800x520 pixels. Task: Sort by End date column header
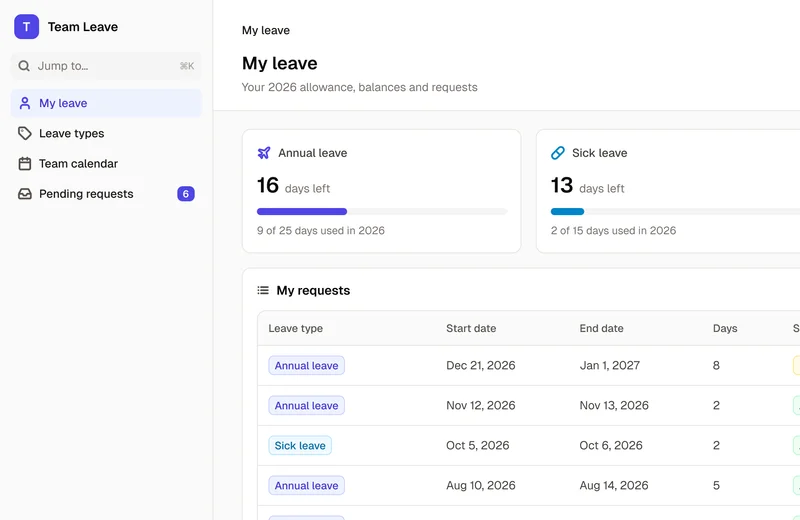(601, 328)
